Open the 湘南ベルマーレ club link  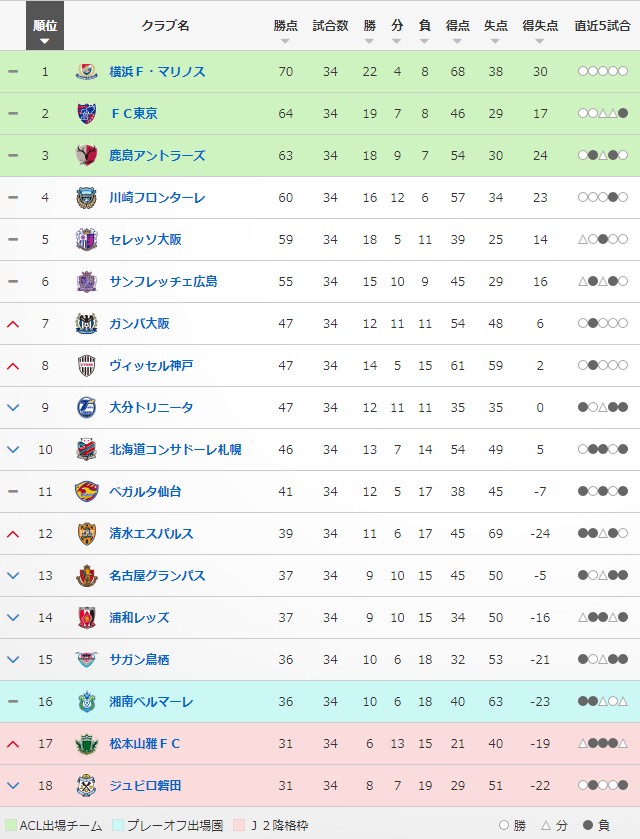click(151, 702)
